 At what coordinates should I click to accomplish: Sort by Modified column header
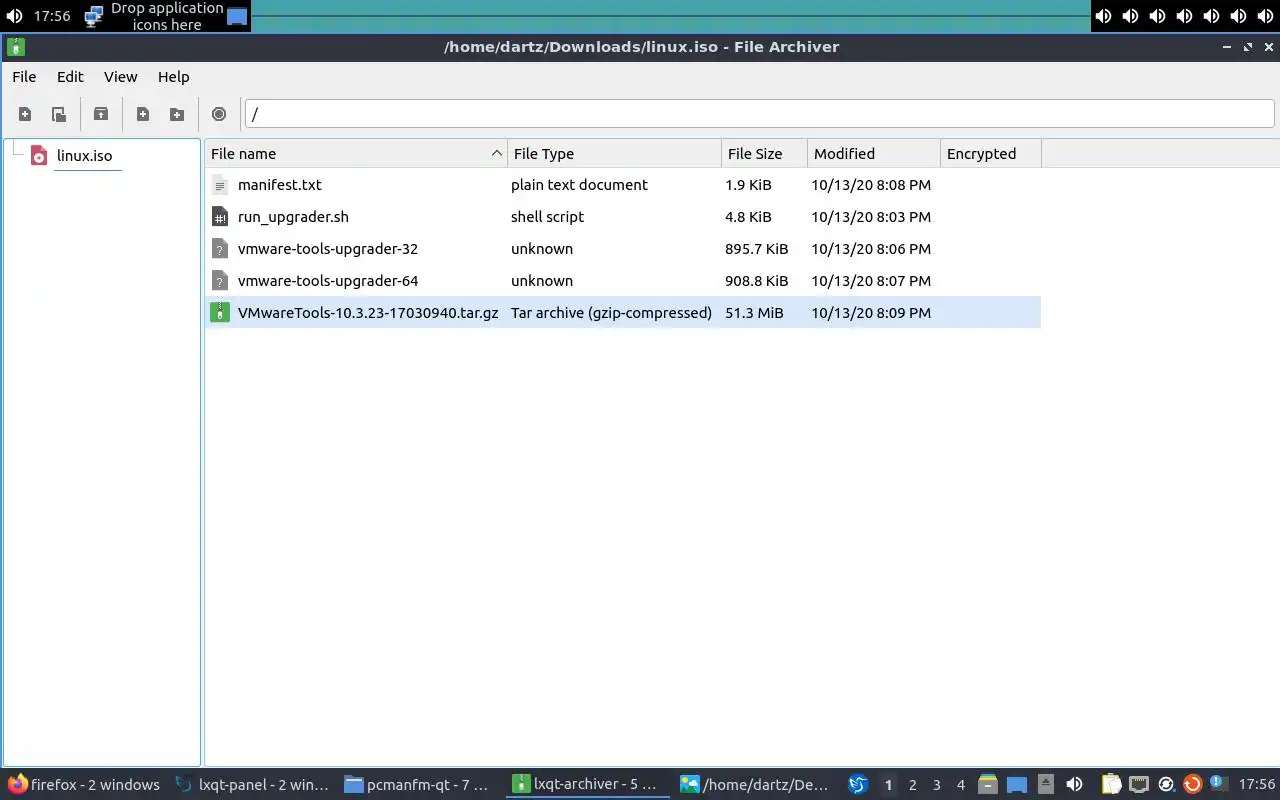coord(874,154)
